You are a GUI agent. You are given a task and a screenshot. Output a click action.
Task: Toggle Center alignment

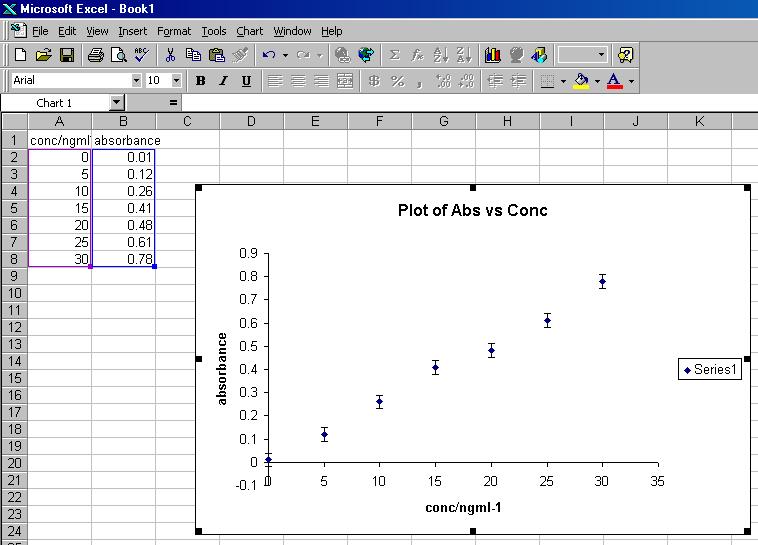click(x=298, y=81)
